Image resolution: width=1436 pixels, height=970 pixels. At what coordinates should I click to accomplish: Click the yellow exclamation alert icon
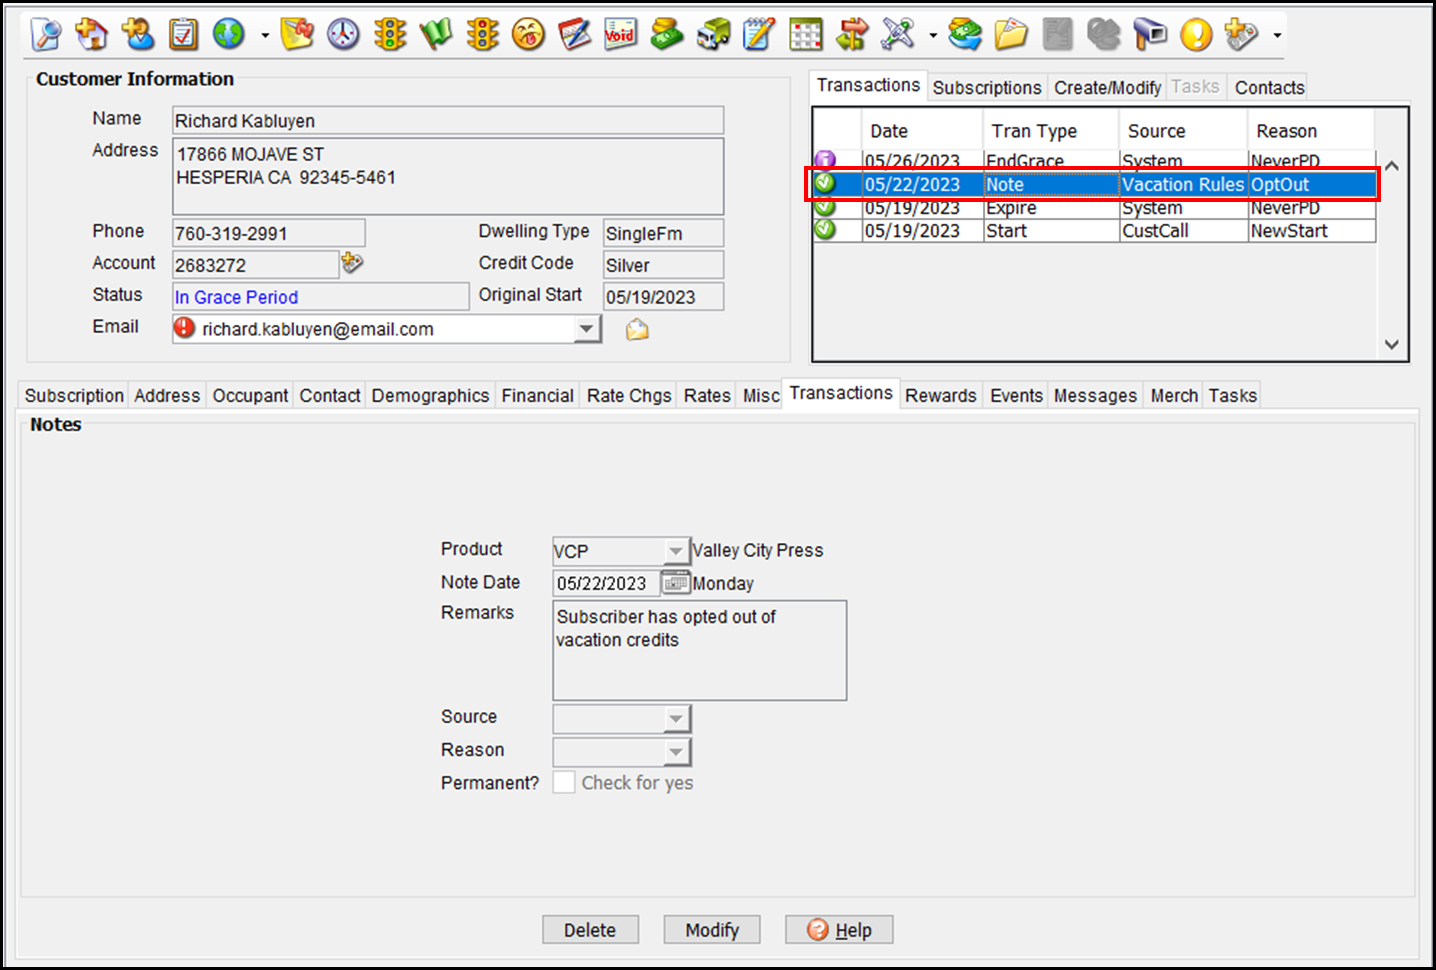click(x=1195, y=35)
